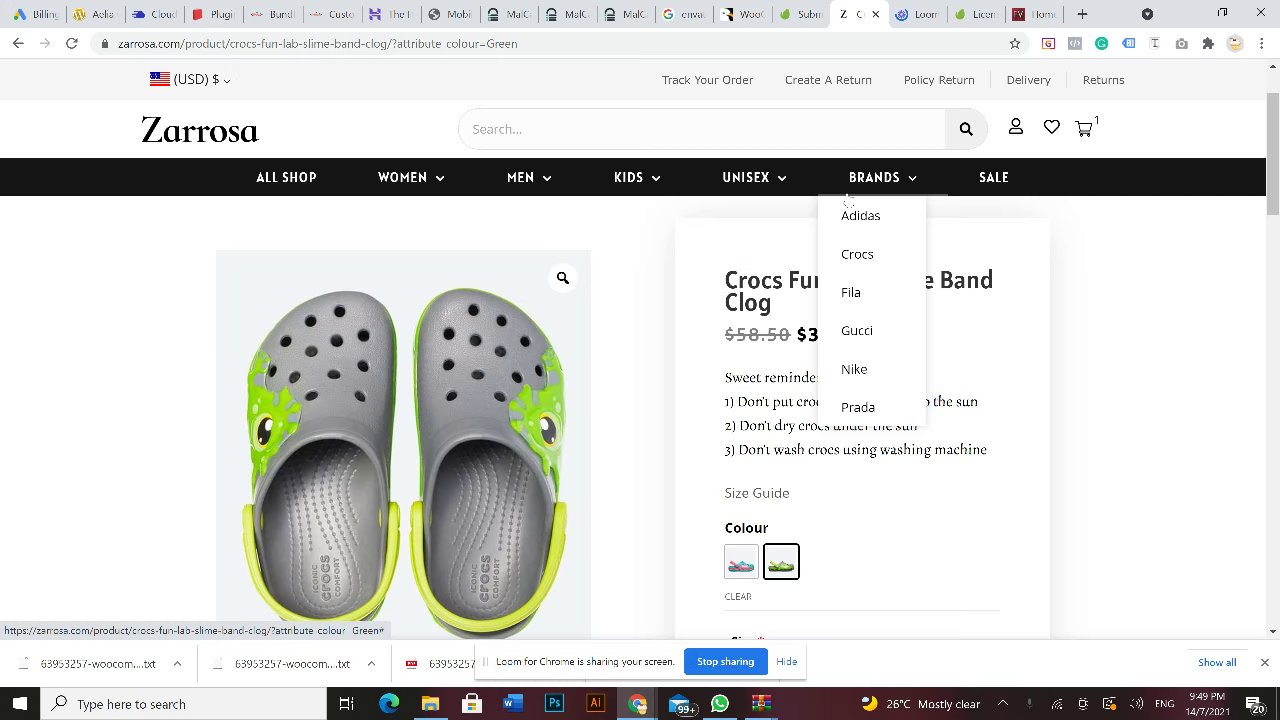Hide the Loom sharing notification
Screen dimensions: 1280x720
[787, 661]
